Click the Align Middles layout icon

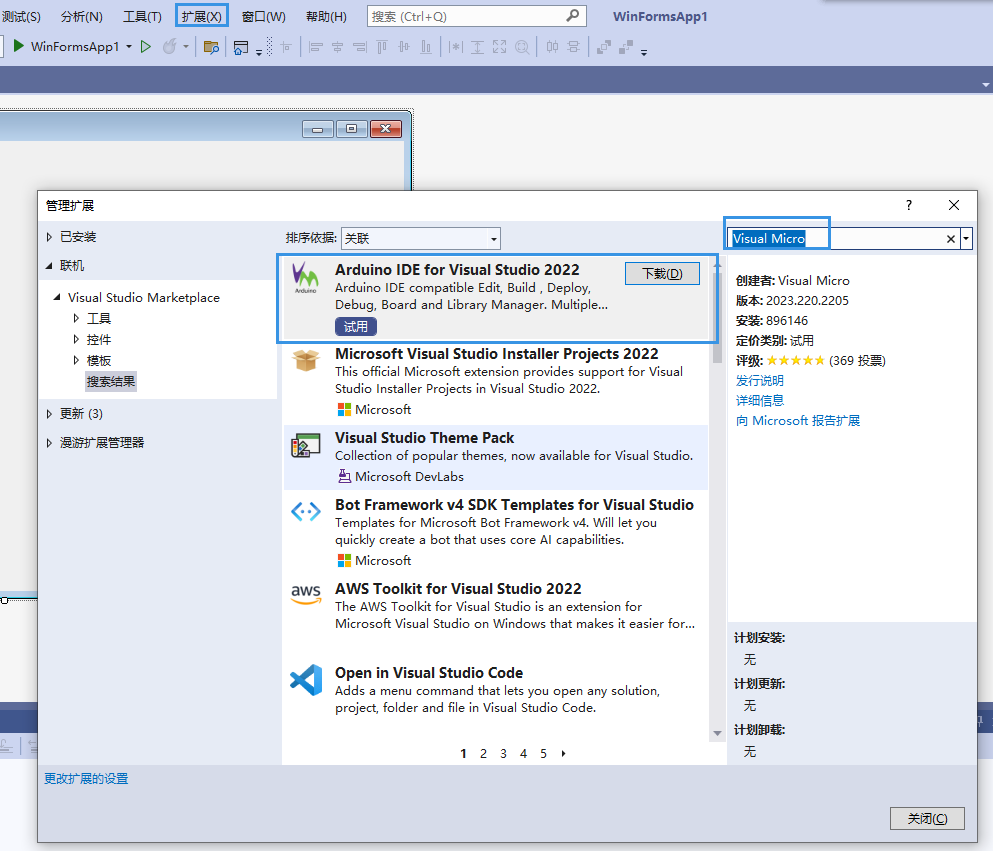[404, 47]
